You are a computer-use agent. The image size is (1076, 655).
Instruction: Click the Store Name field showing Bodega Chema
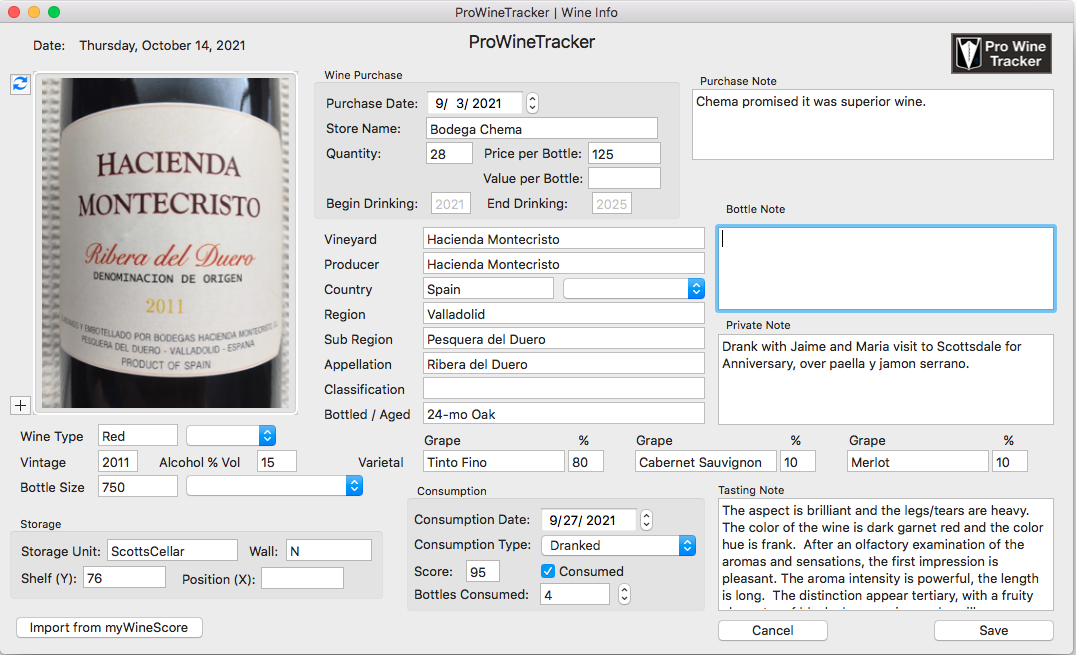tap(541, 128)
